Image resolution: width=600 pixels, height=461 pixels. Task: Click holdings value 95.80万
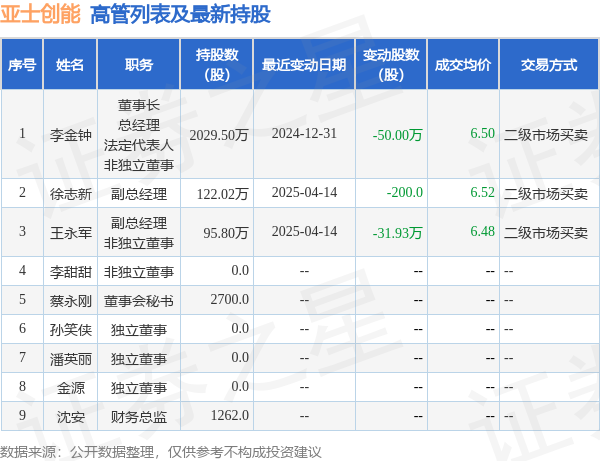tap(226, 233)
